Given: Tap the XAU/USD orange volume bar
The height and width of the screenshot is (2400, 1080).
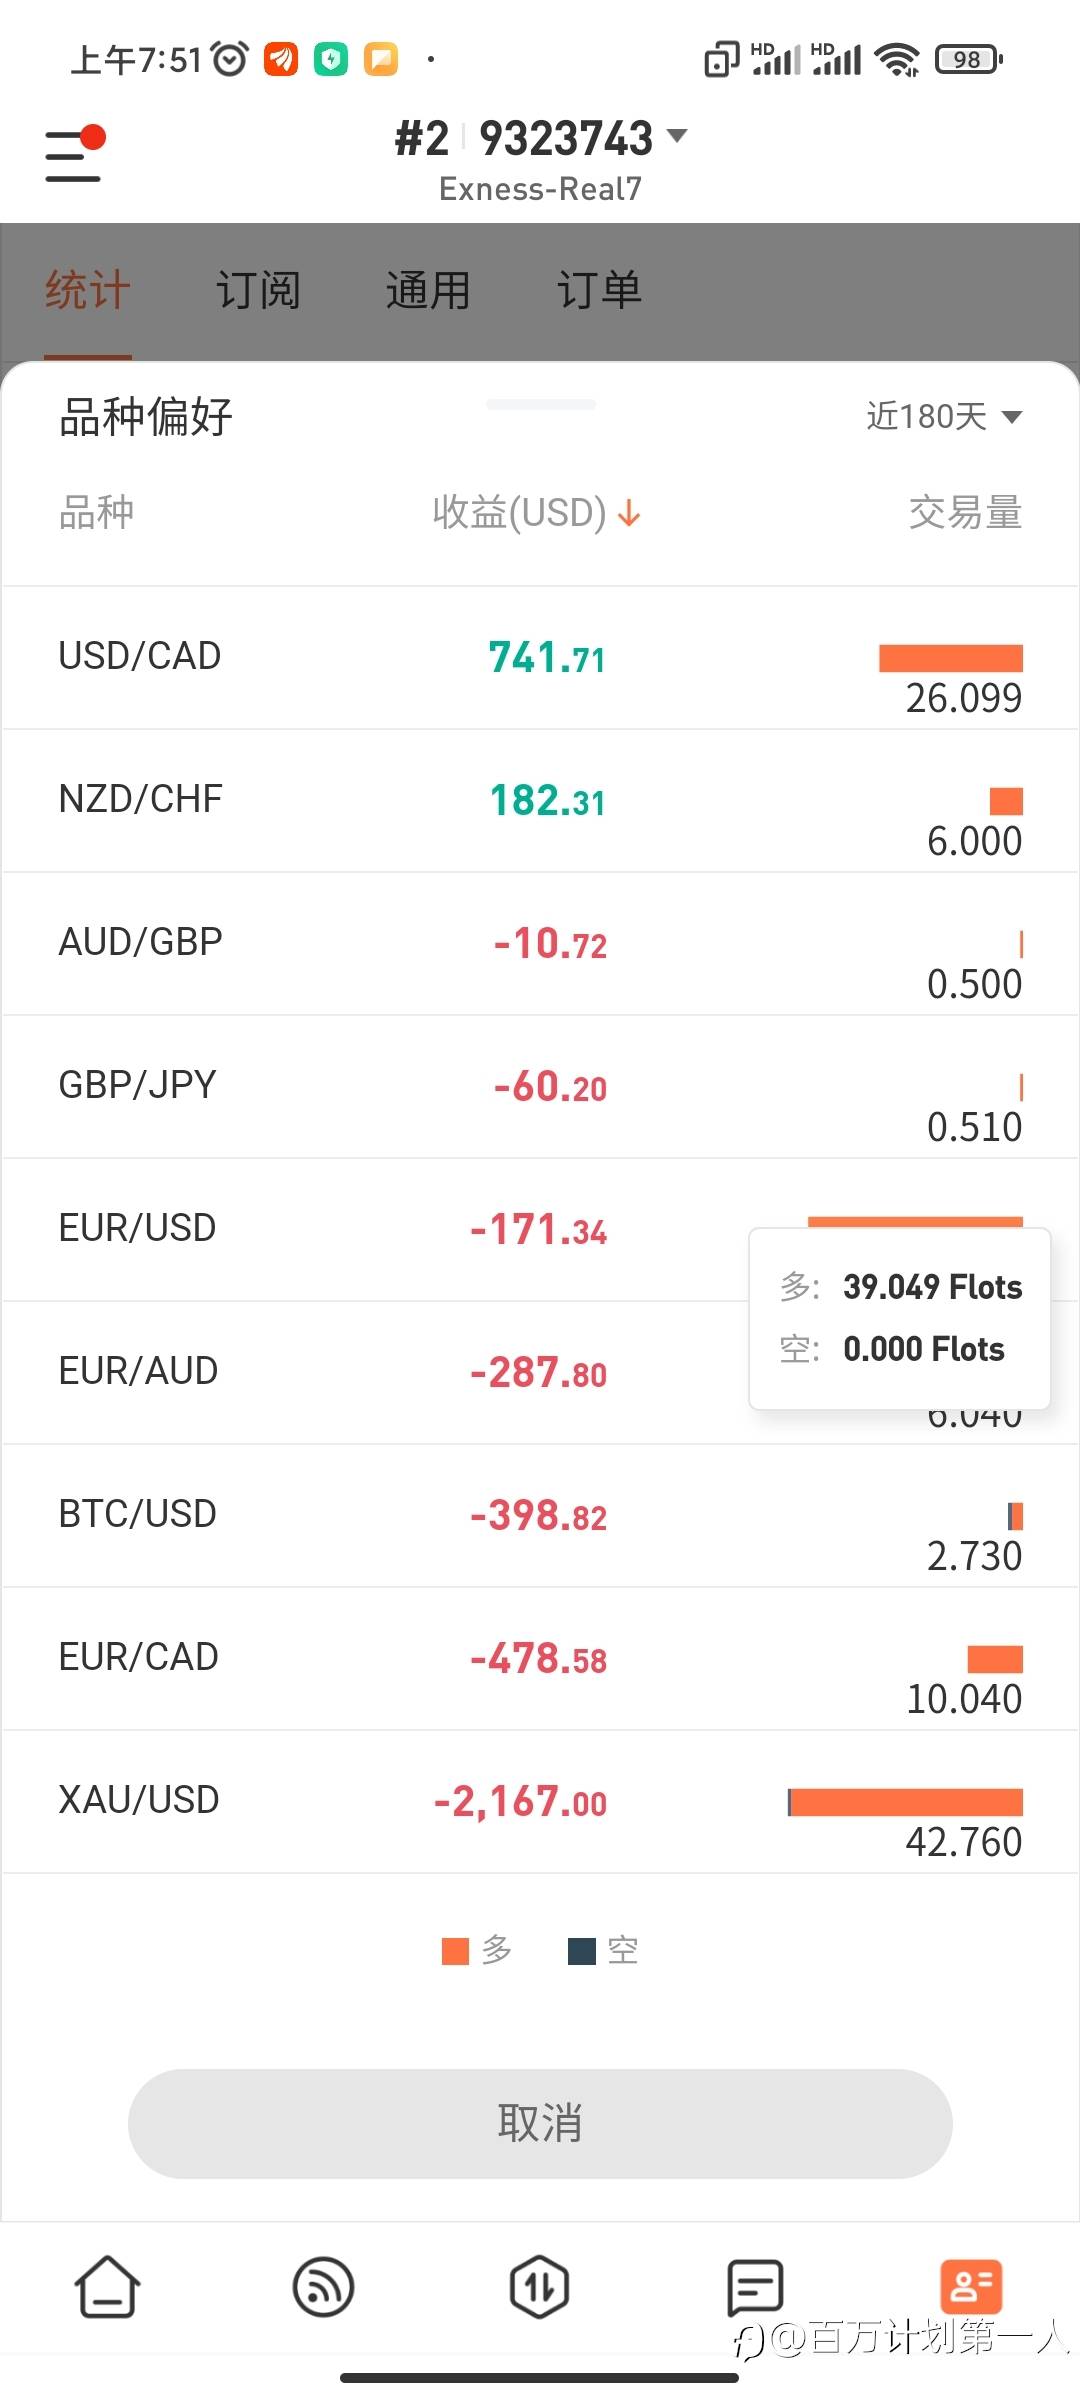Looking at the screenshot, I should point(906,1802).
